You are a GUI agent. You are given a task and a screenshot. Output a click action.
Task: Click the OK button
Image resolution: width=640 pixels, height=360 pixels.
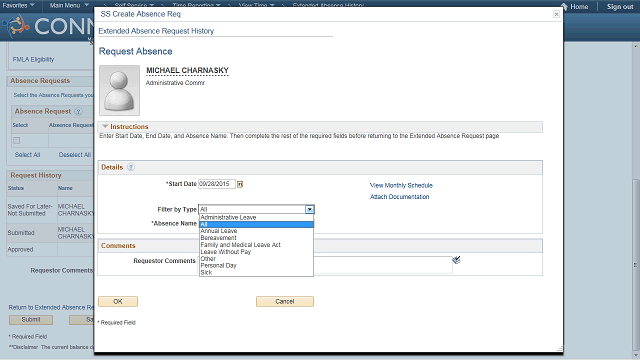[x=118, y=302]
